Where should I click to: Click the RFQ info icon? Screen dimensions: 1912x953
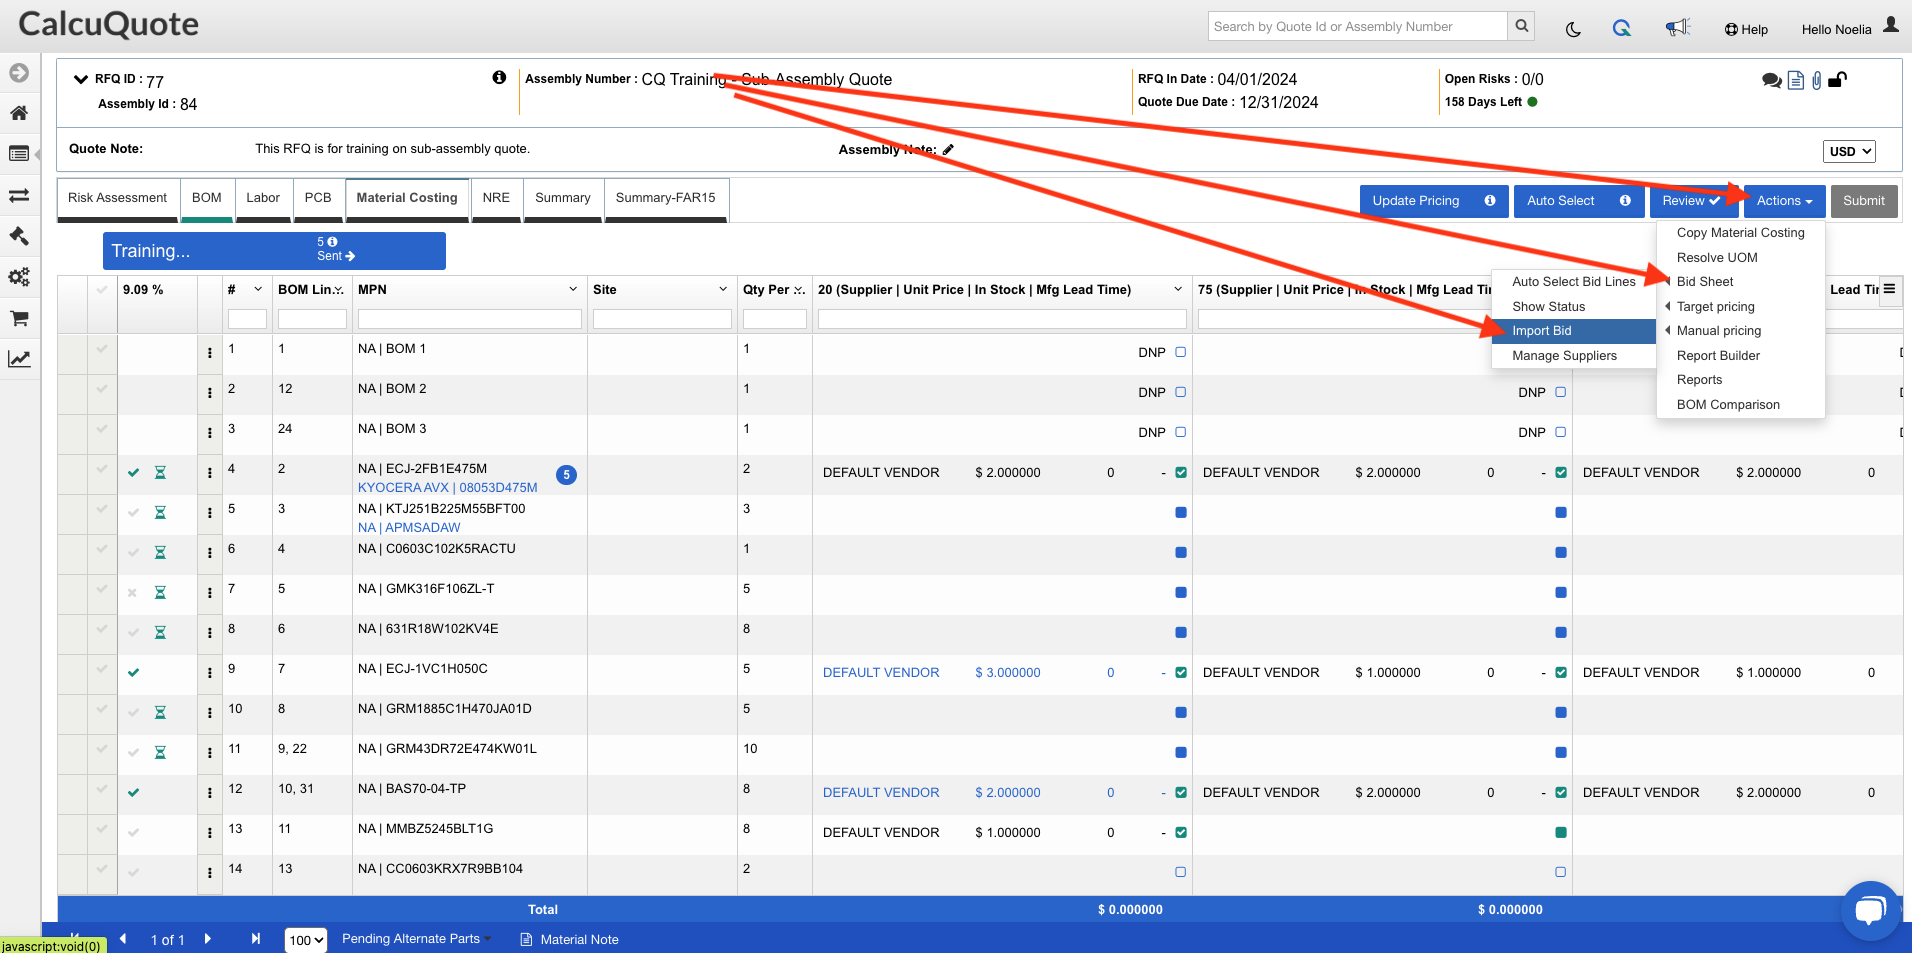click(499, 77)
